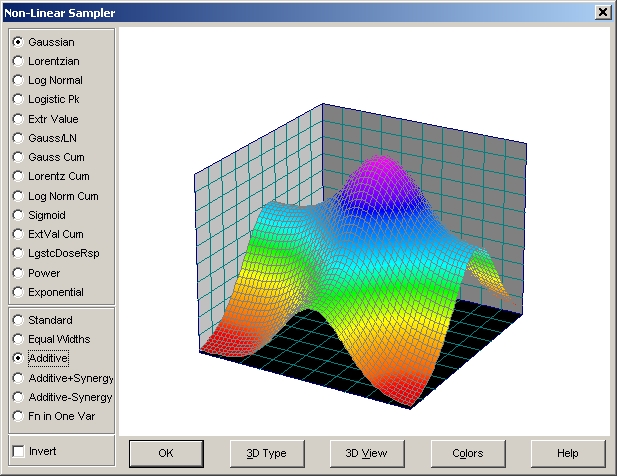Select the Exponential radio button
The height and width of the screenshot is (476, 617).
(18, 292)
